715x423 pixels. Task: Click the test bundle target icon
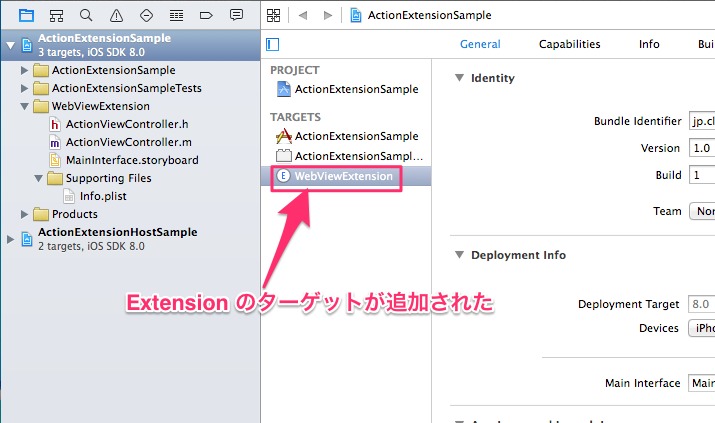pos(284,155)
